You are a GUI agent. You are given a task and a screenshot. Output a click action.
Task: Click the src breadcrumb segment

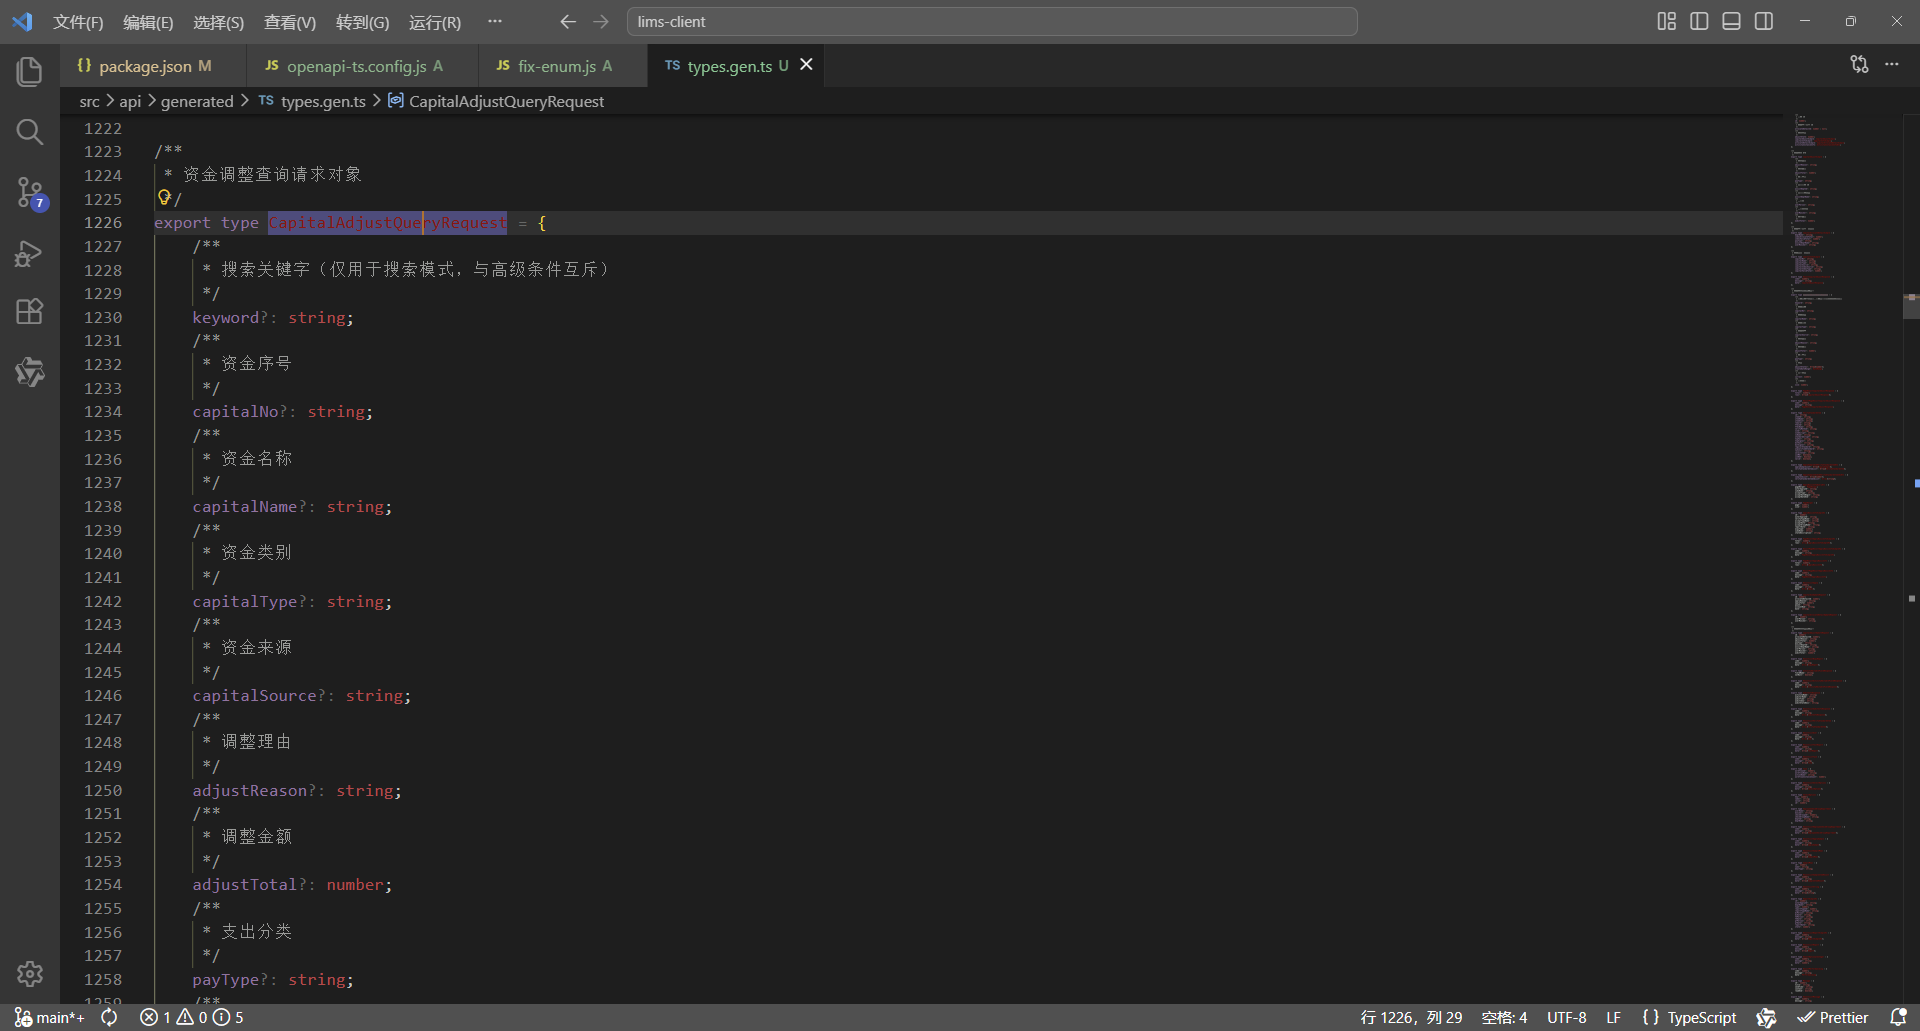[89, 102]
